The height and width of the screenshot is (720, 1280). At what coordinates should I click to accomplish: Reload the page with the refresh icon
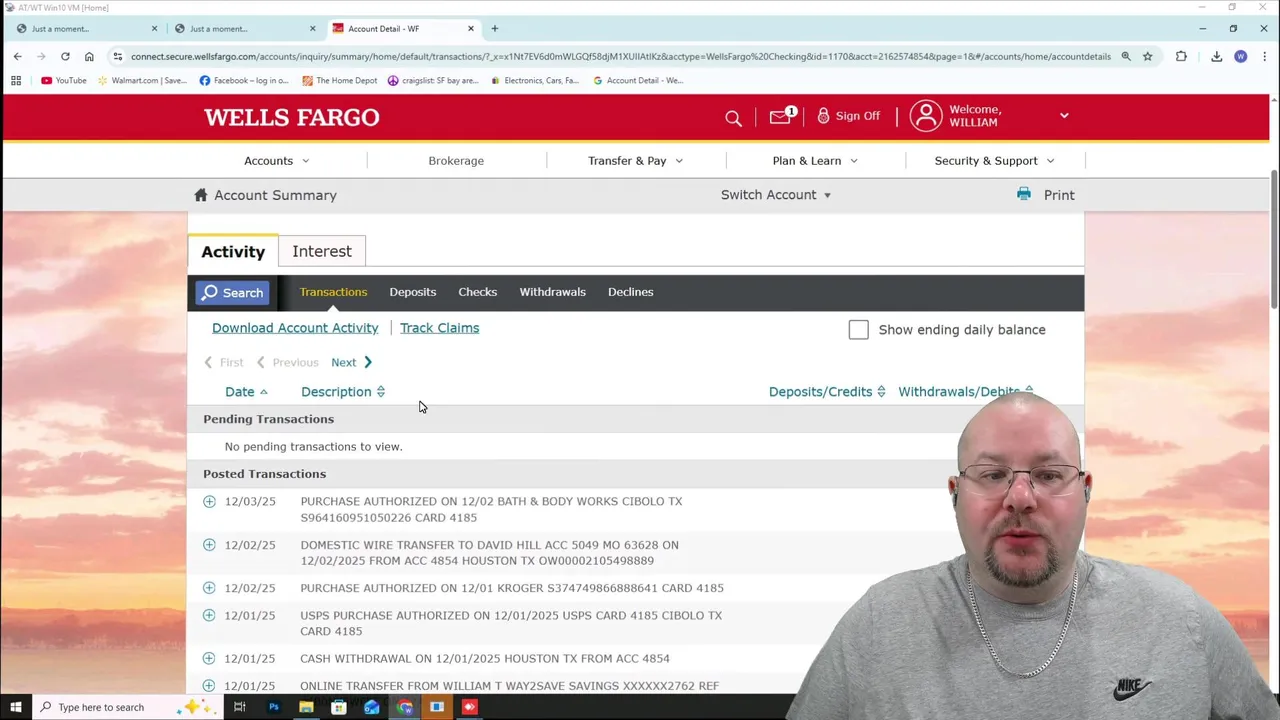click(x=65, y=56)
